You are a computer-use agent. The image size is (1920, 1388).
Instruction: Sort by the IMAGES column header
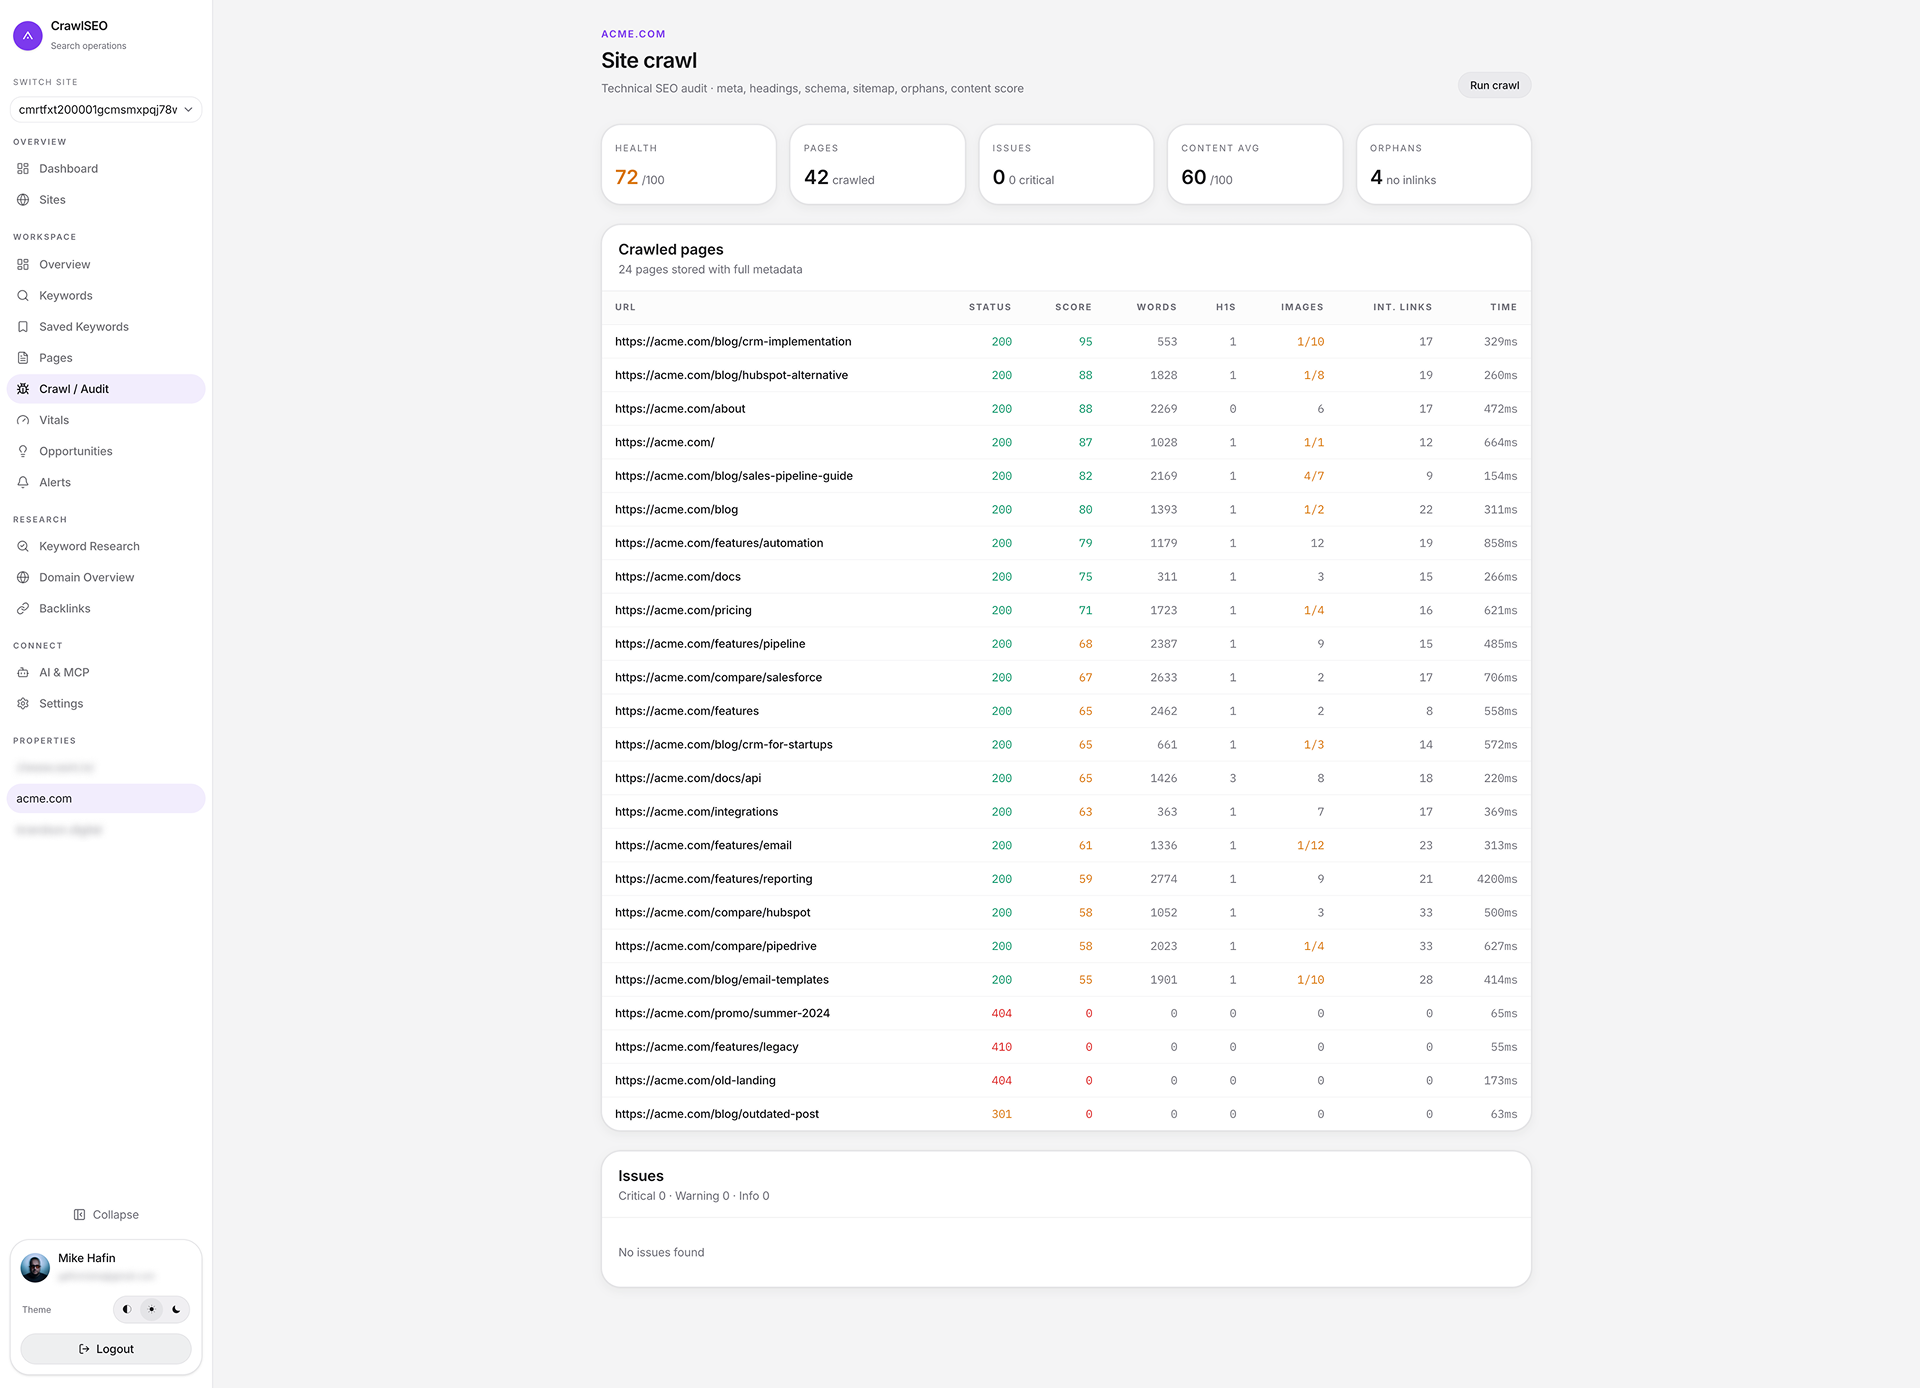point(1302,307)
